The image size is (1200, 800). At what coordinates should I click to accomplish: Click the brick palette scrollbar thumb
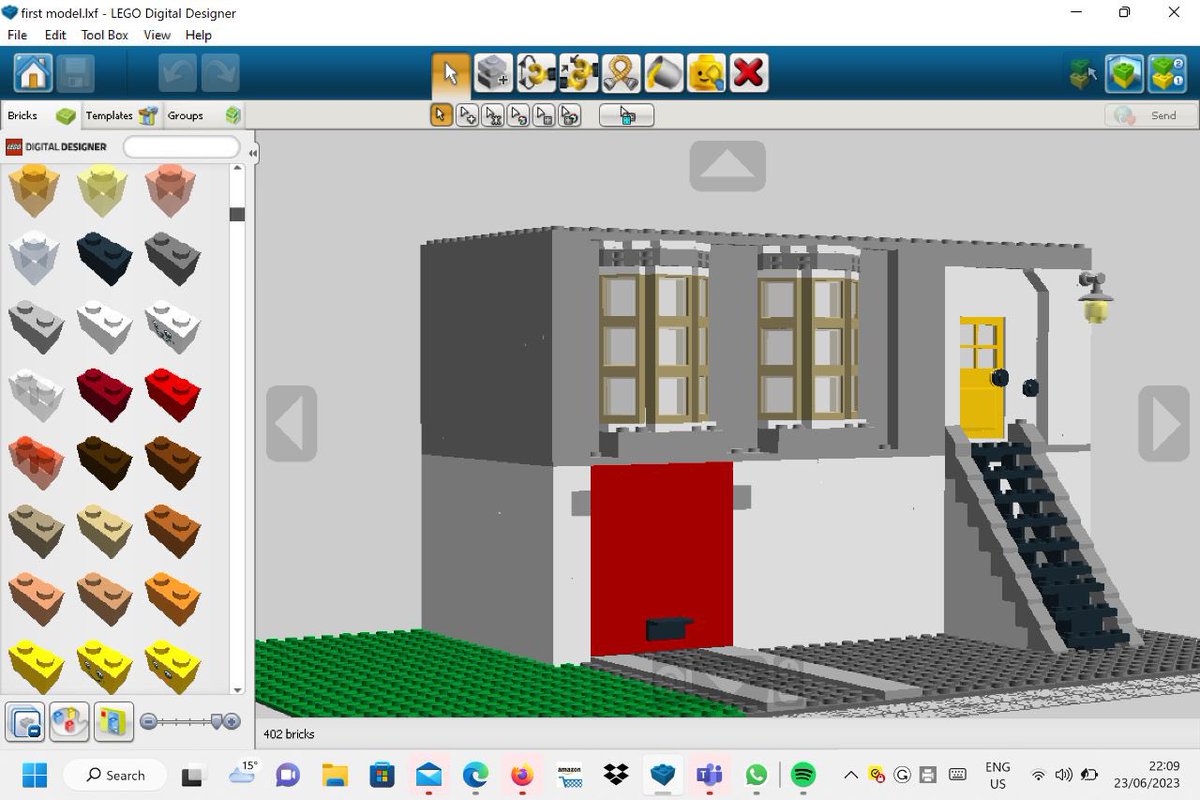[x=237, y=214]
